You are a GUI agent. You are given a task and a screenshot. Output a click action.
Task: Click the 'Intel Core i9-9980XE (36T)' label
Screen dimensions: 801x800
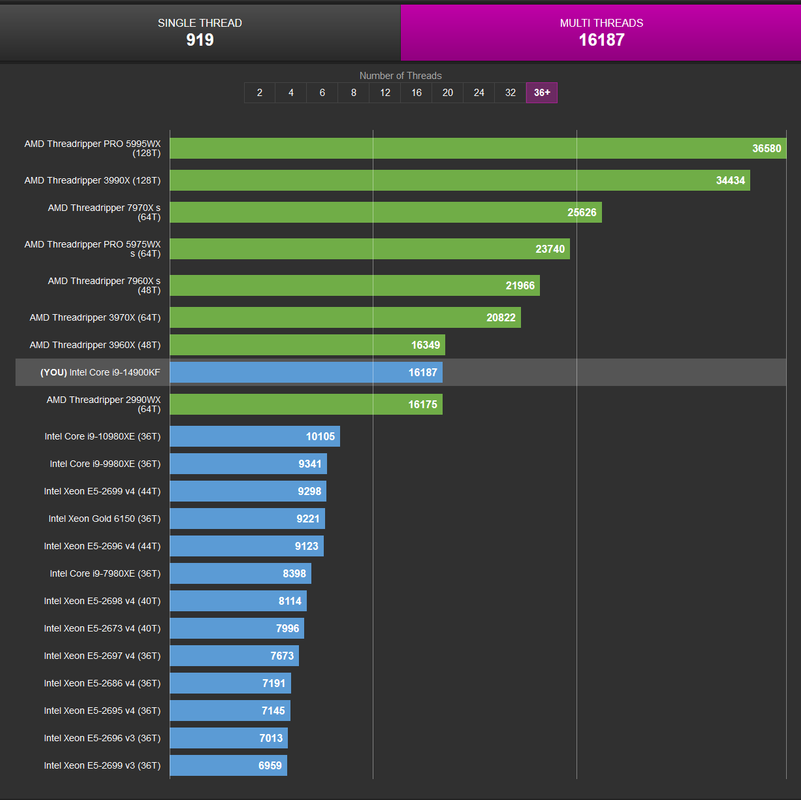(x=105, y=464)
